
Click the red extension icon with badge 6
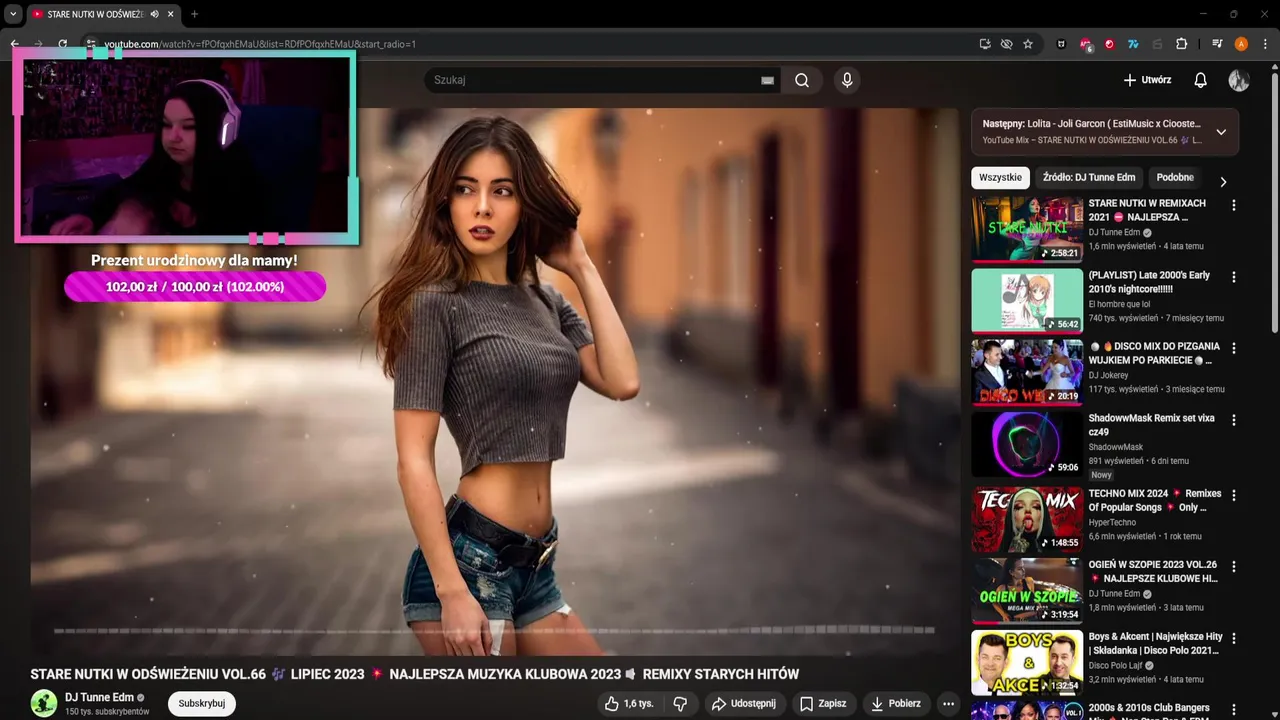click(1086, 44)
